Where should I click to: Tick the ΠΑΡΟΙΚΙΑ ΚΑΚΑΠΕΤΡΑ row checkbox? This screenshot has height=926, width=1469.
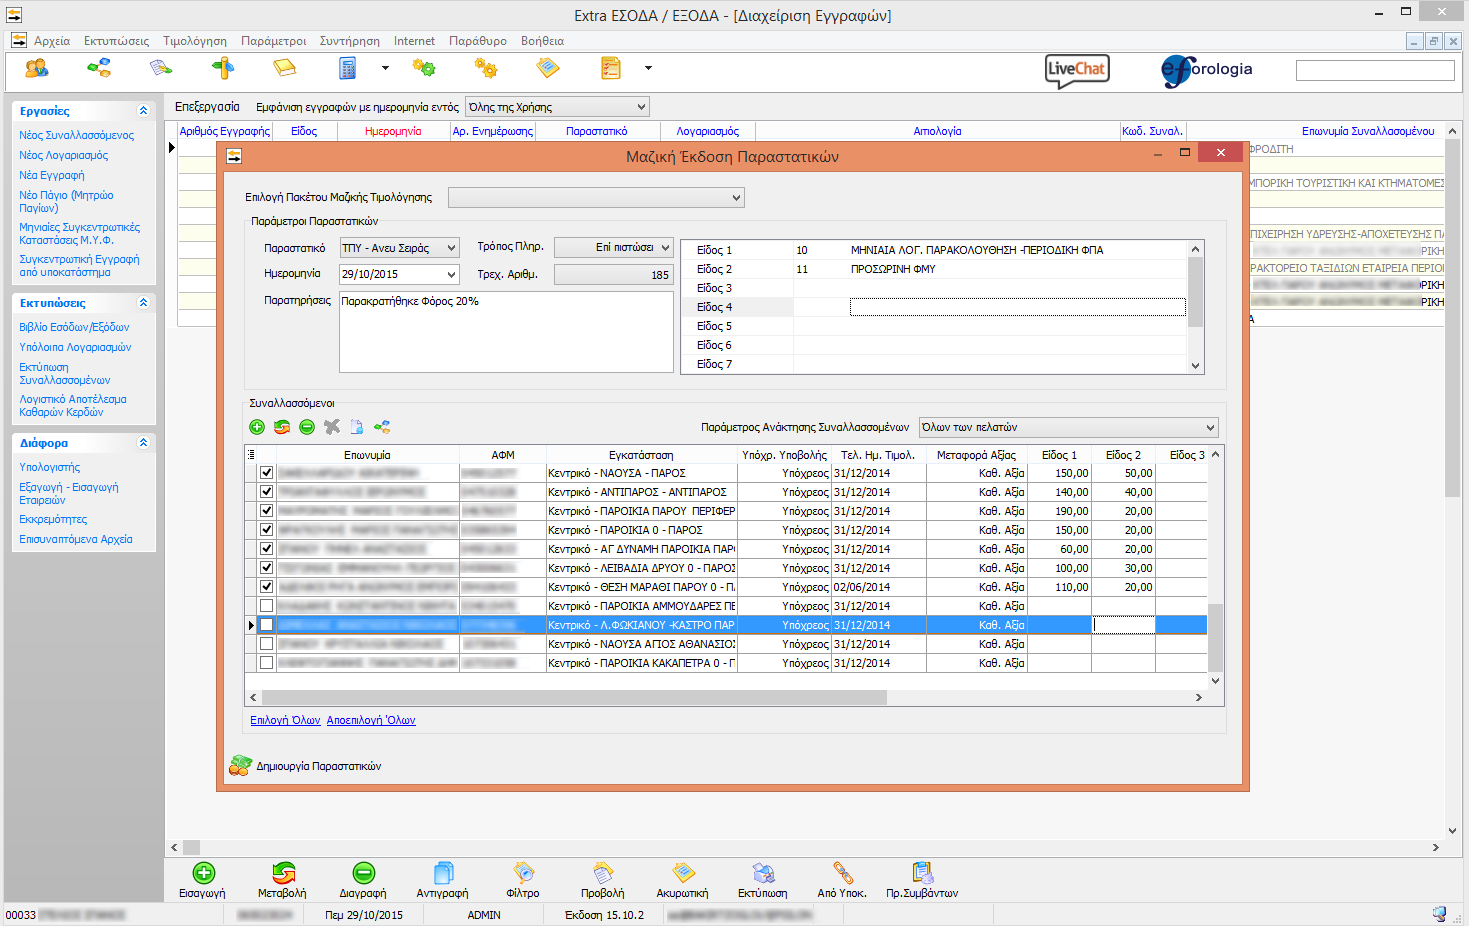click(x=266, y=663)
